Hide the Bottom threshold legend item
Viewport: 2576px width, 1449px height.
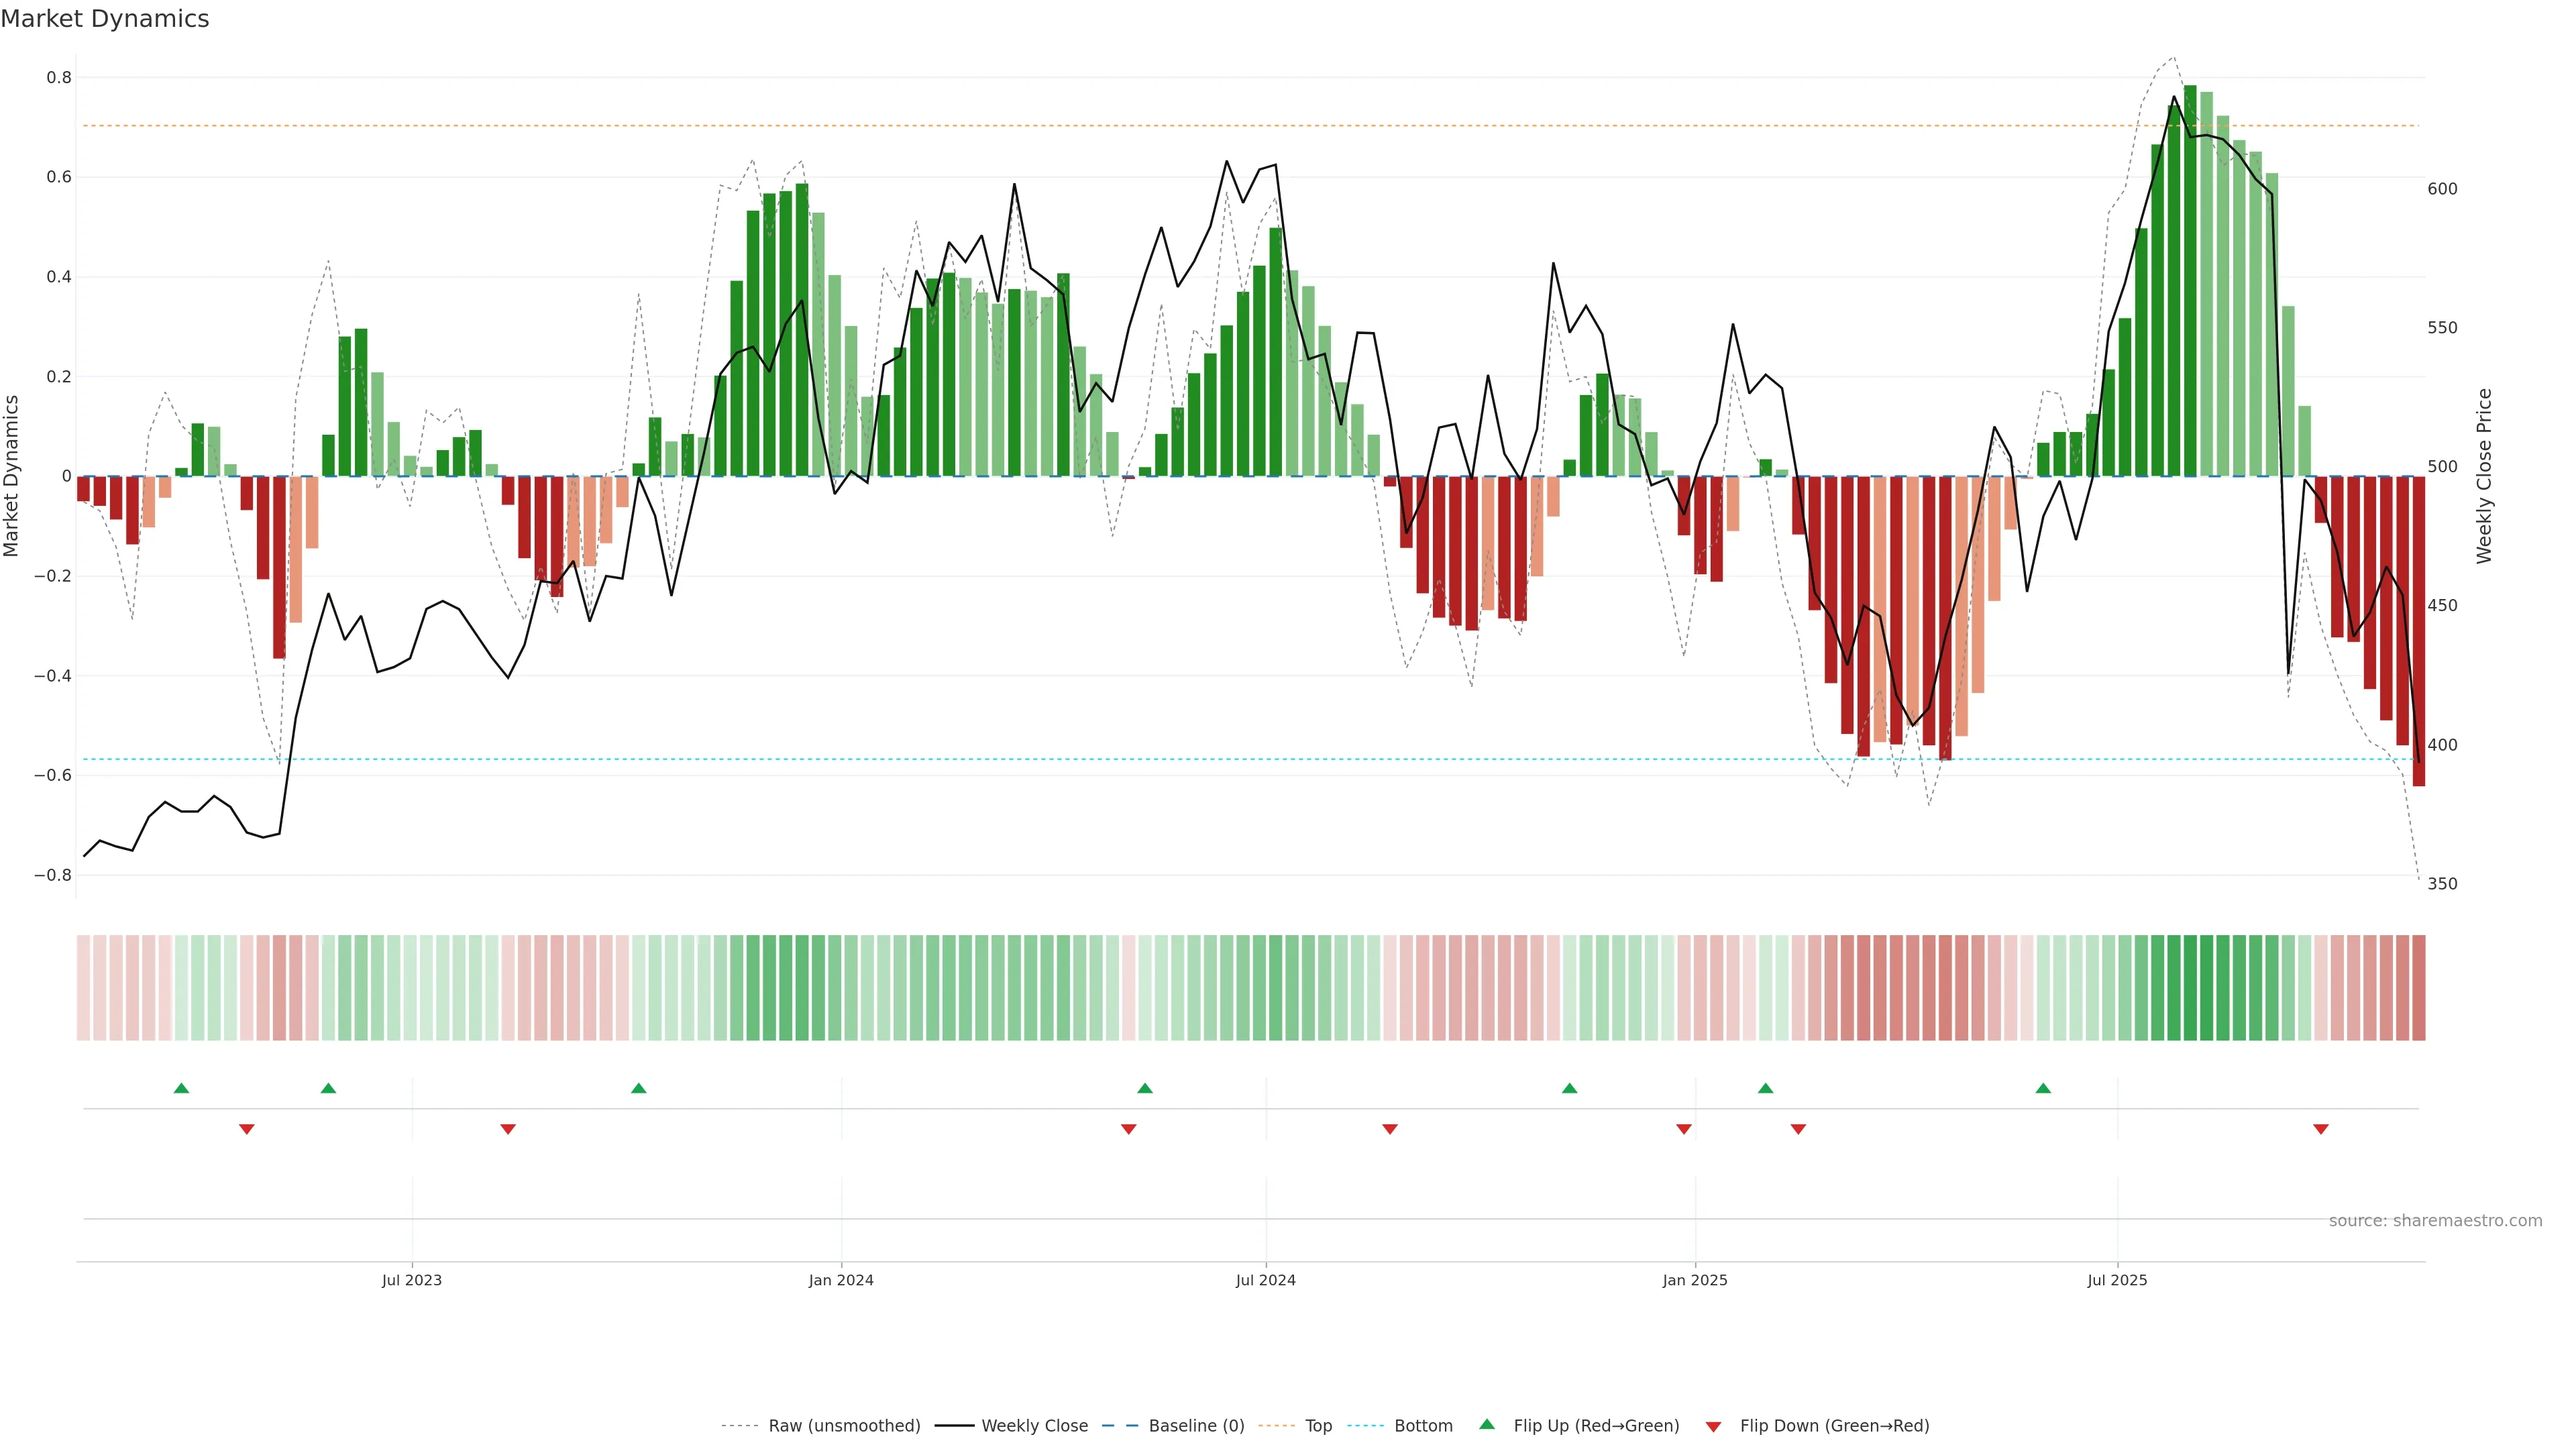point(1423,1426)
